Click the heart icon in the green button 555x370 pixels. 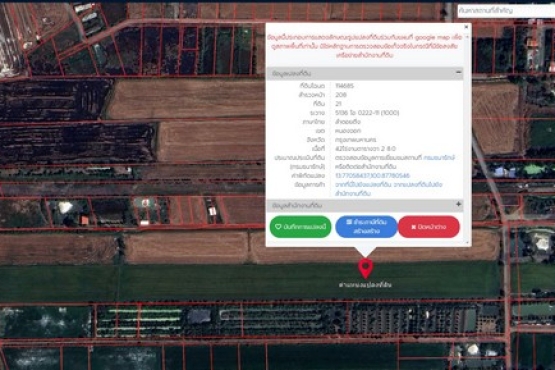click(x=278, y=227)
